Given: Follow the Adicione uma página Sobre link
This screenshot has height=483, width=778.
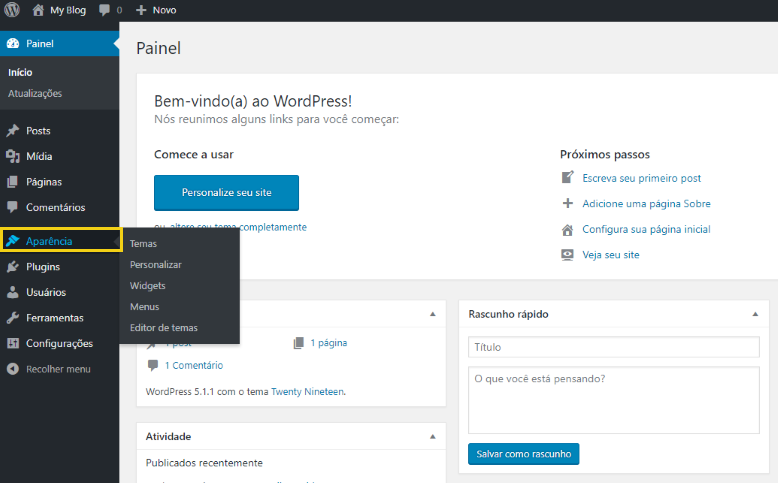Looking at the screenshot, I should click(x=647, y=204).
